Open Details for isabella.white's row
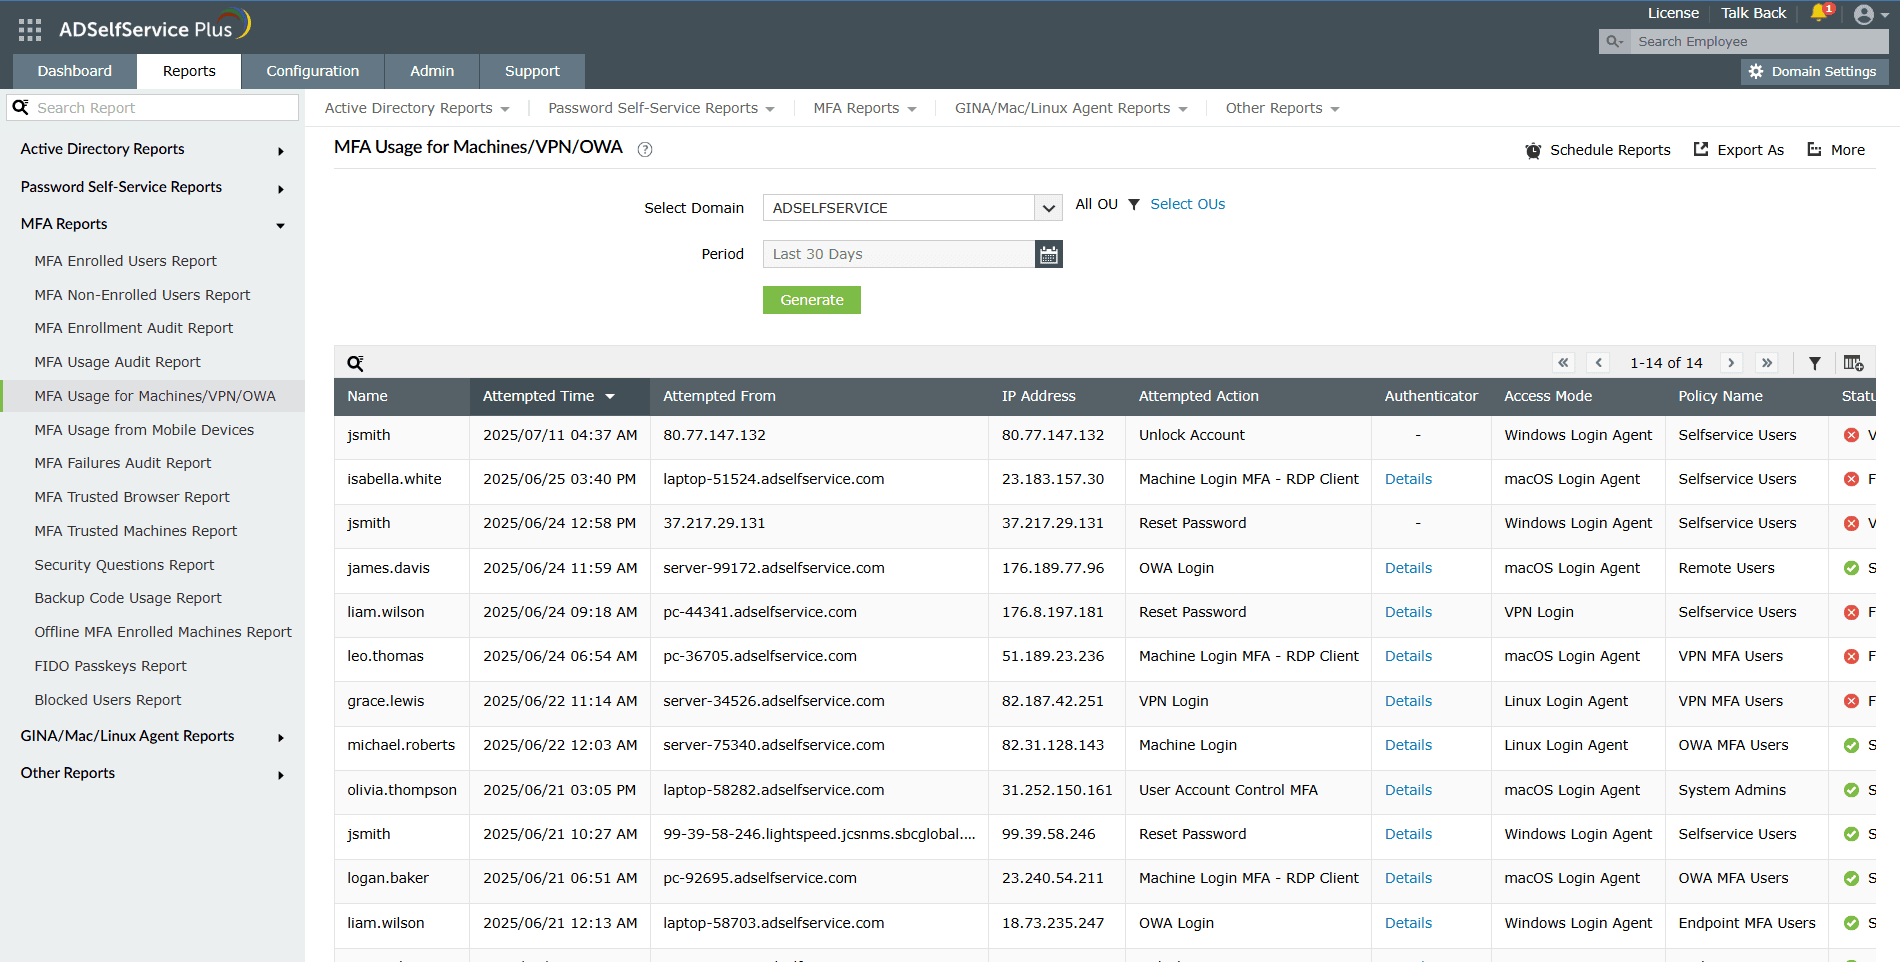This screenshot has height=962, width=1900. click(1408, 479)
